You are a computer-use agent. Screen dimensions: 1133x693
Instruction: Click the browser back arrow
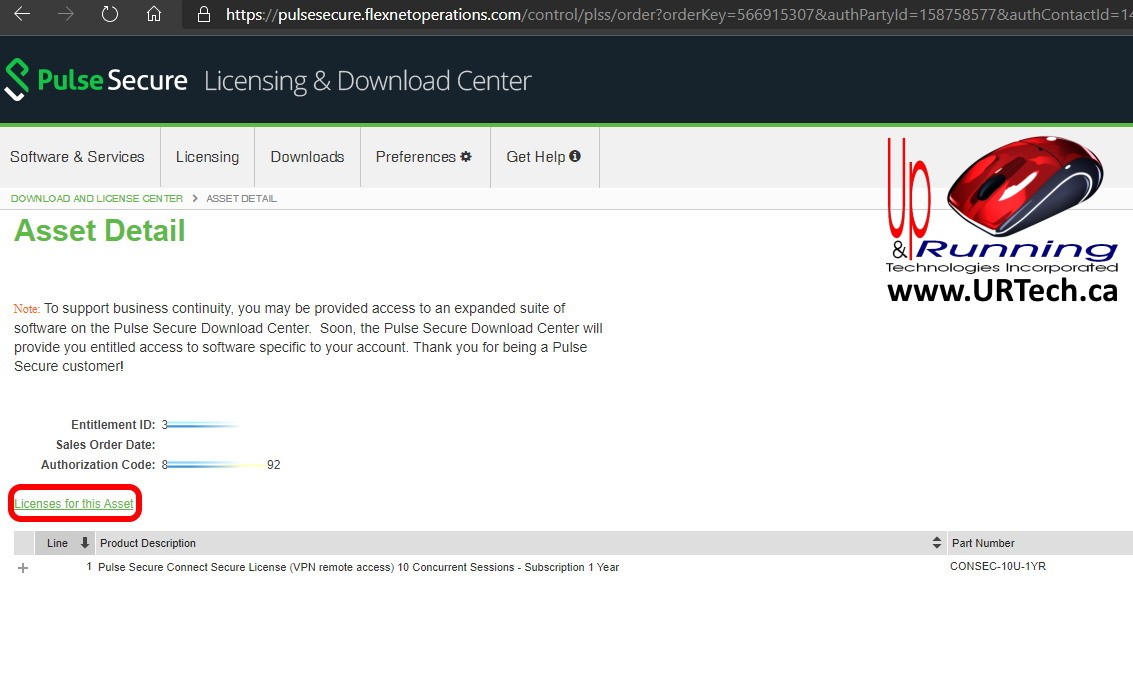pos(22,14)
